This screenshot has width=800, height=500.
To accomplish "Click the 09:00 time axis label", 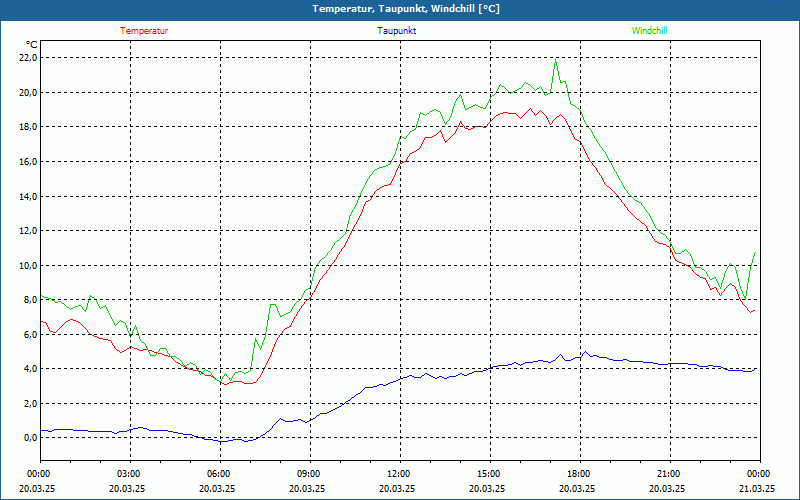I will [x=310, y=474].
